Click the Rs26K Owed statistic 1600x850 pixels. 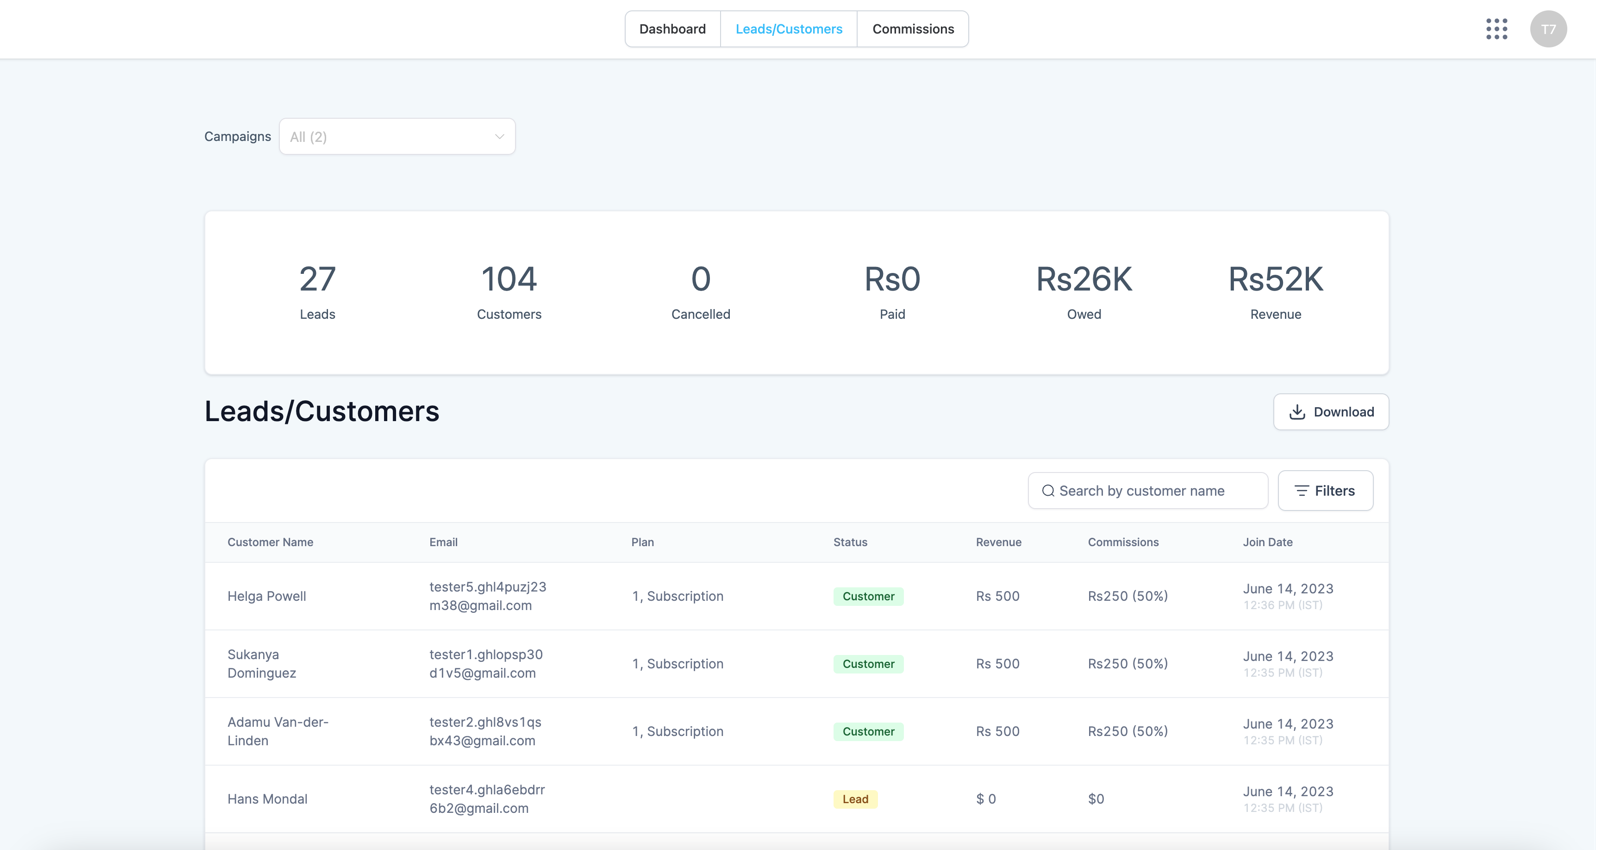pos(1084,292)
